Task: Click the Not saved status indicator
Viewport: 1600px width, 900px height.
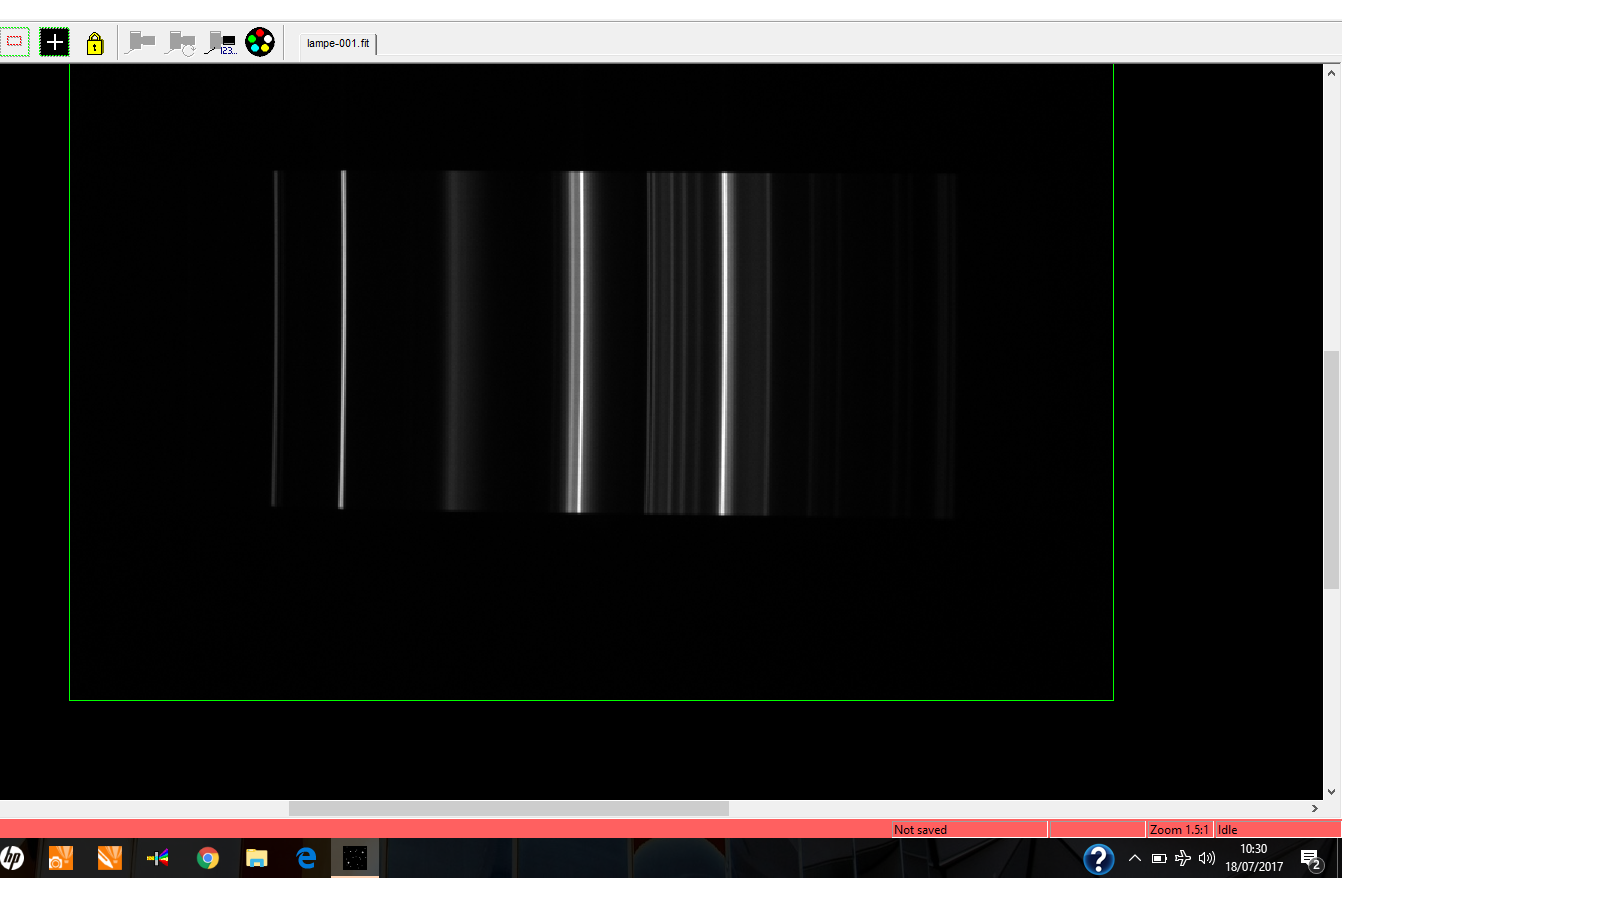Action: coord(920,829)
